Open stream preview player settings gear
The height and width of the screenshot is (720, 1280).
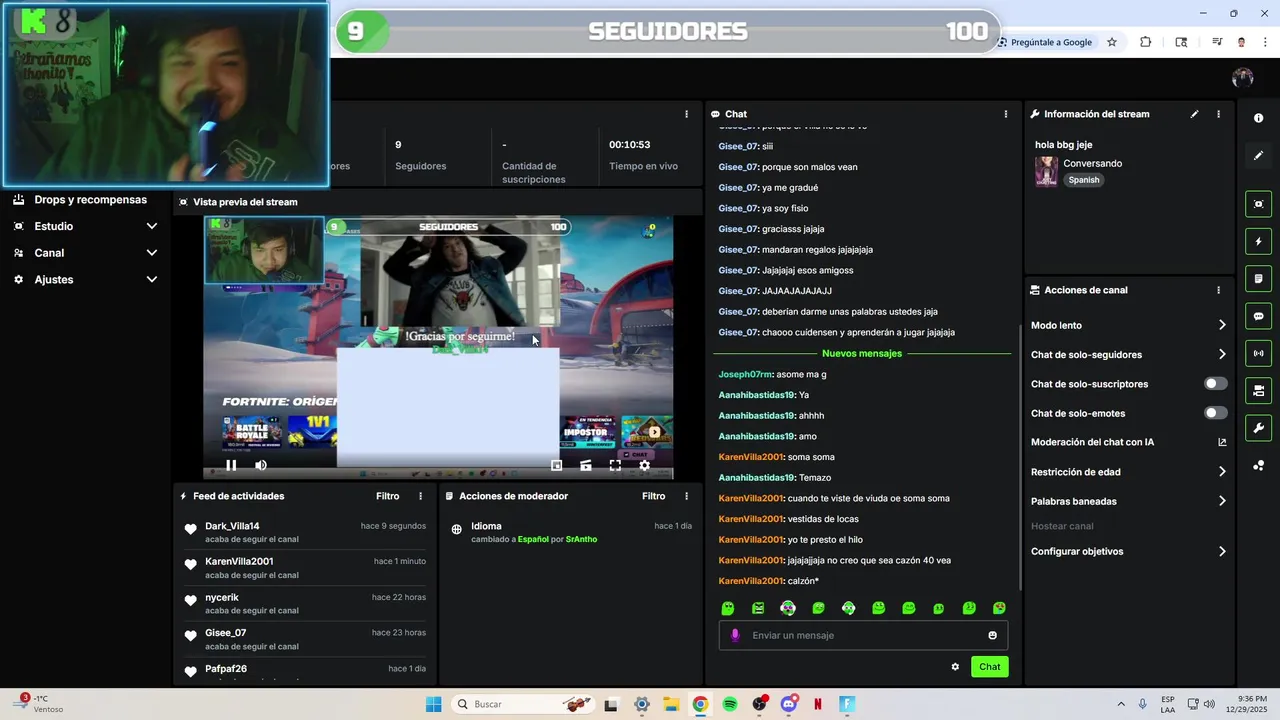(645, 465)
